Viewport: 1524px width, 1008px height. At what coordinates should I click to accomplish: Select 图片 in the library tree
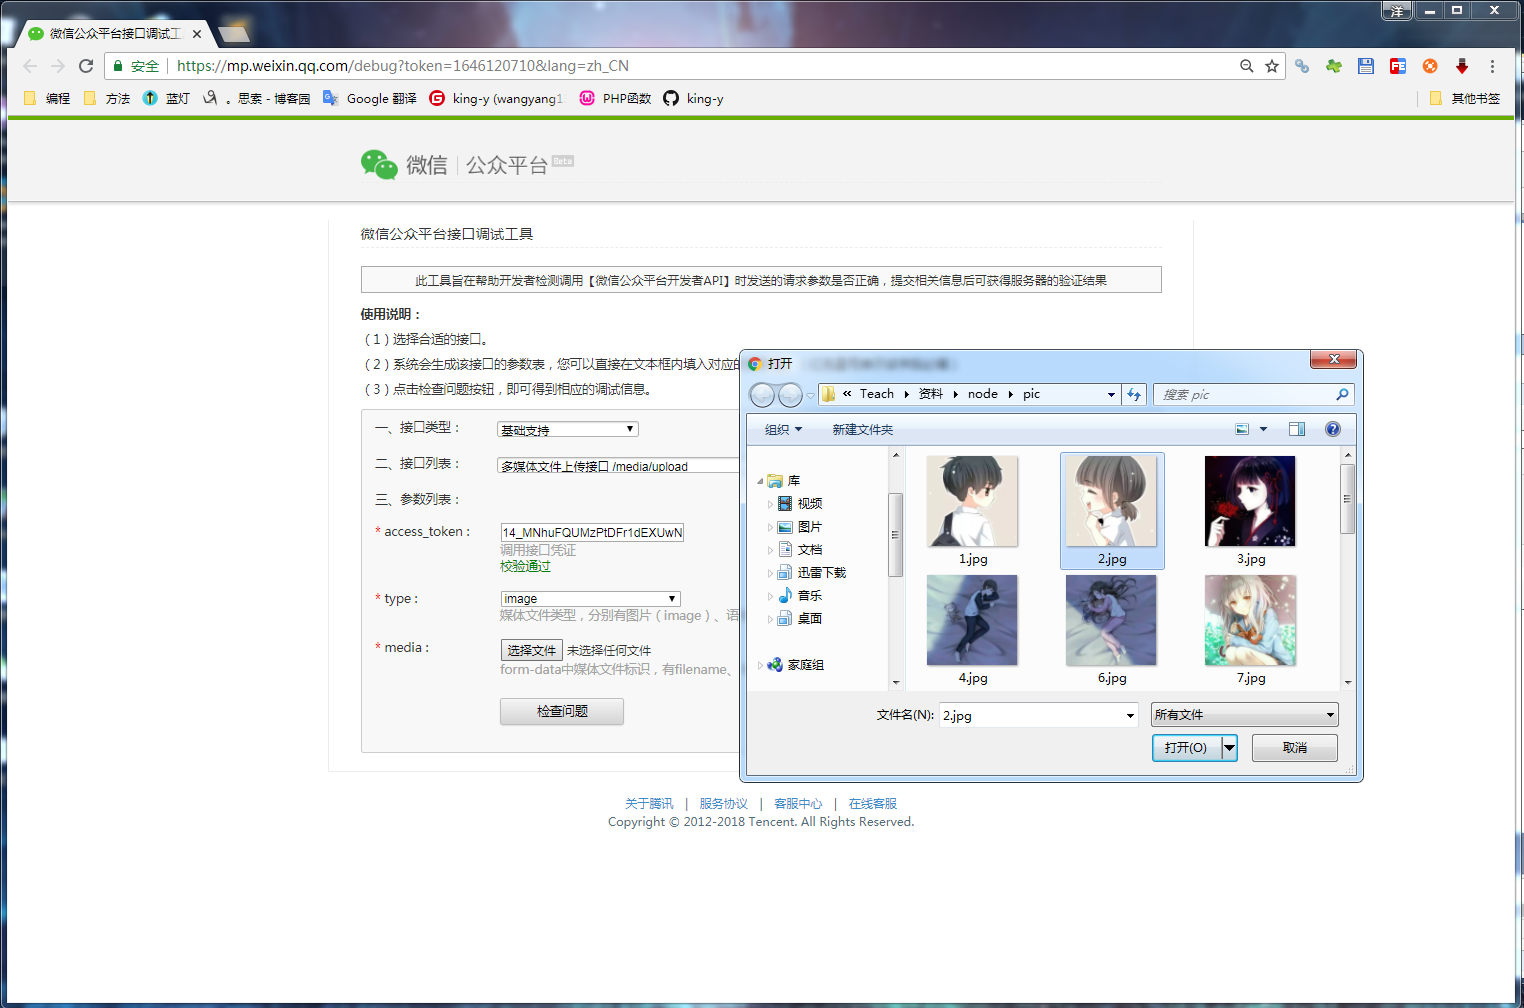tap(800, 527)
